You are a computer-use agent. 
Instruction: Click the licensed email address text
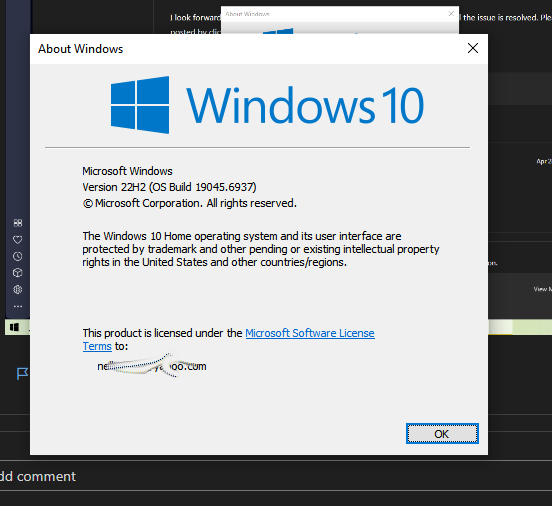click(152, 366)
